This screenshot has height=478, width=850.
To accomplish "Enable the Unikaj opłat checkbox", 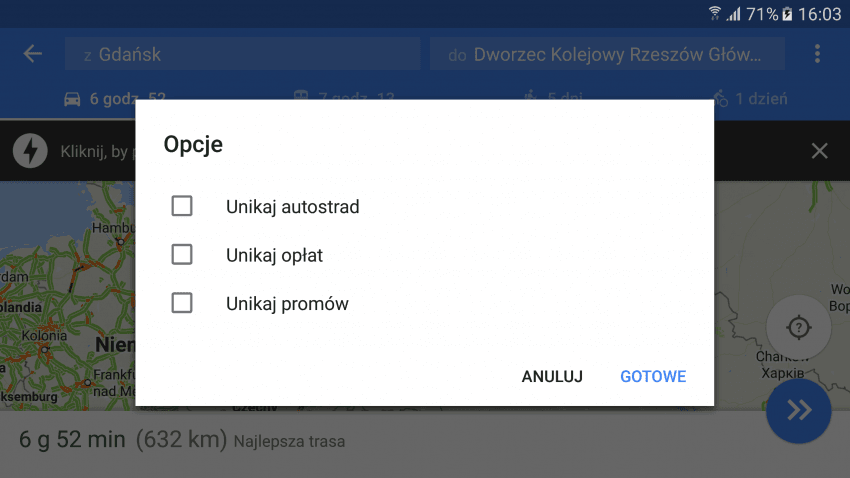I will 182,254.
